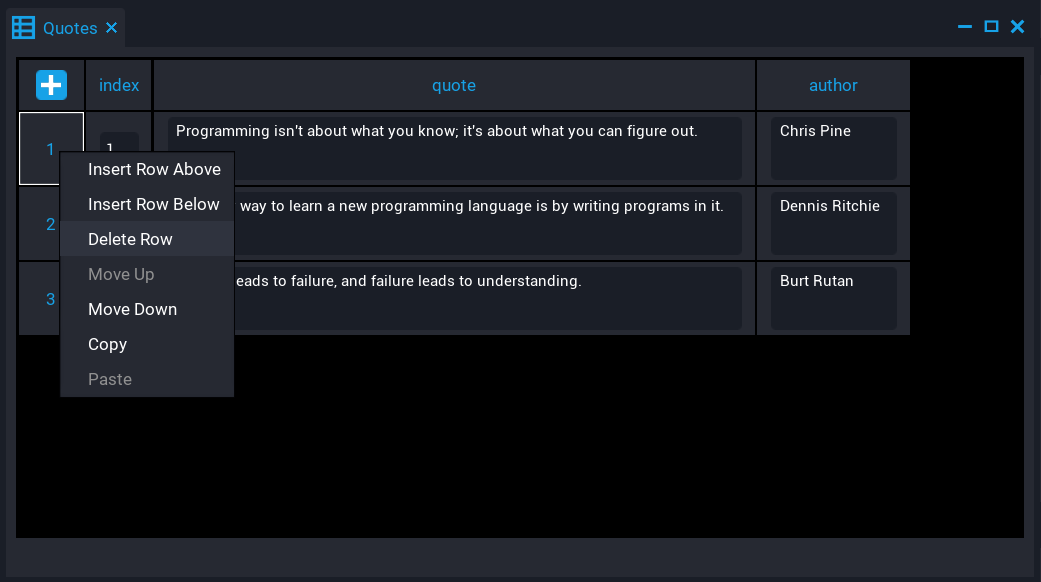Choose Insert Row Below from the context menu
The width and height of the screenshot is (1041, 582).
tap(154, 204)
